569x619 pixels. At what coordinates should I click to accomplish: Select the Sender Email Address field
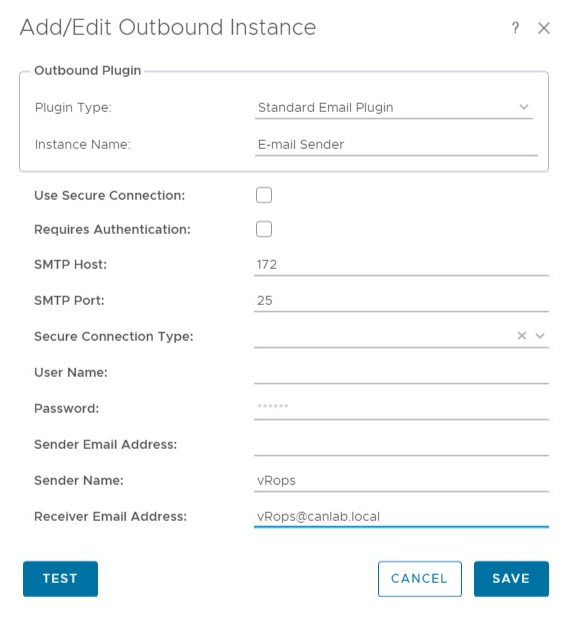[401, 445]
